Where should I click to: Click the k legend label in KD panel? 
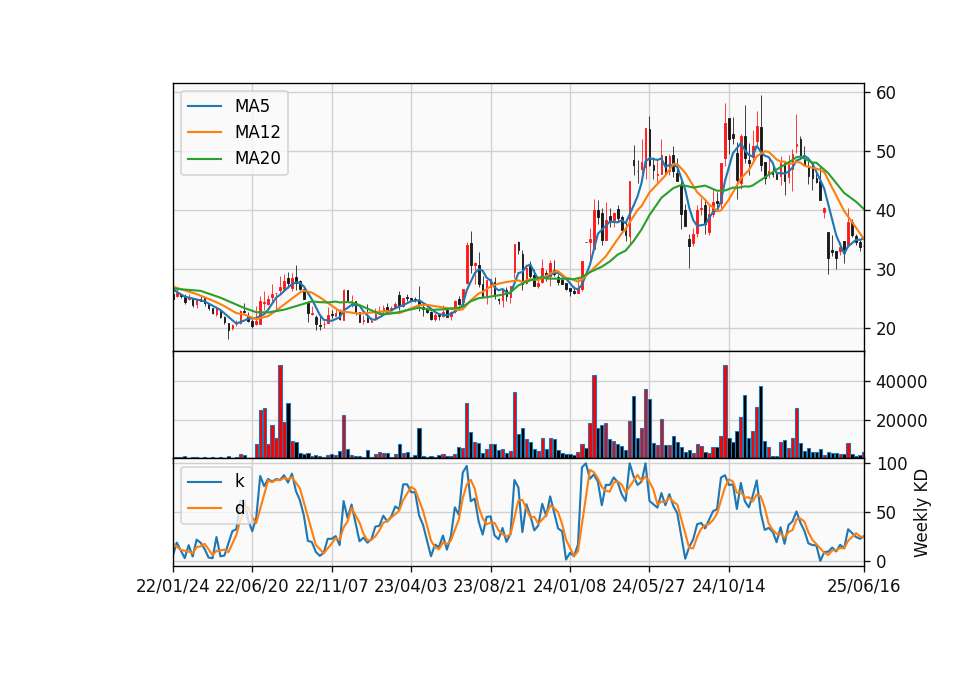[x=239, y=481]
